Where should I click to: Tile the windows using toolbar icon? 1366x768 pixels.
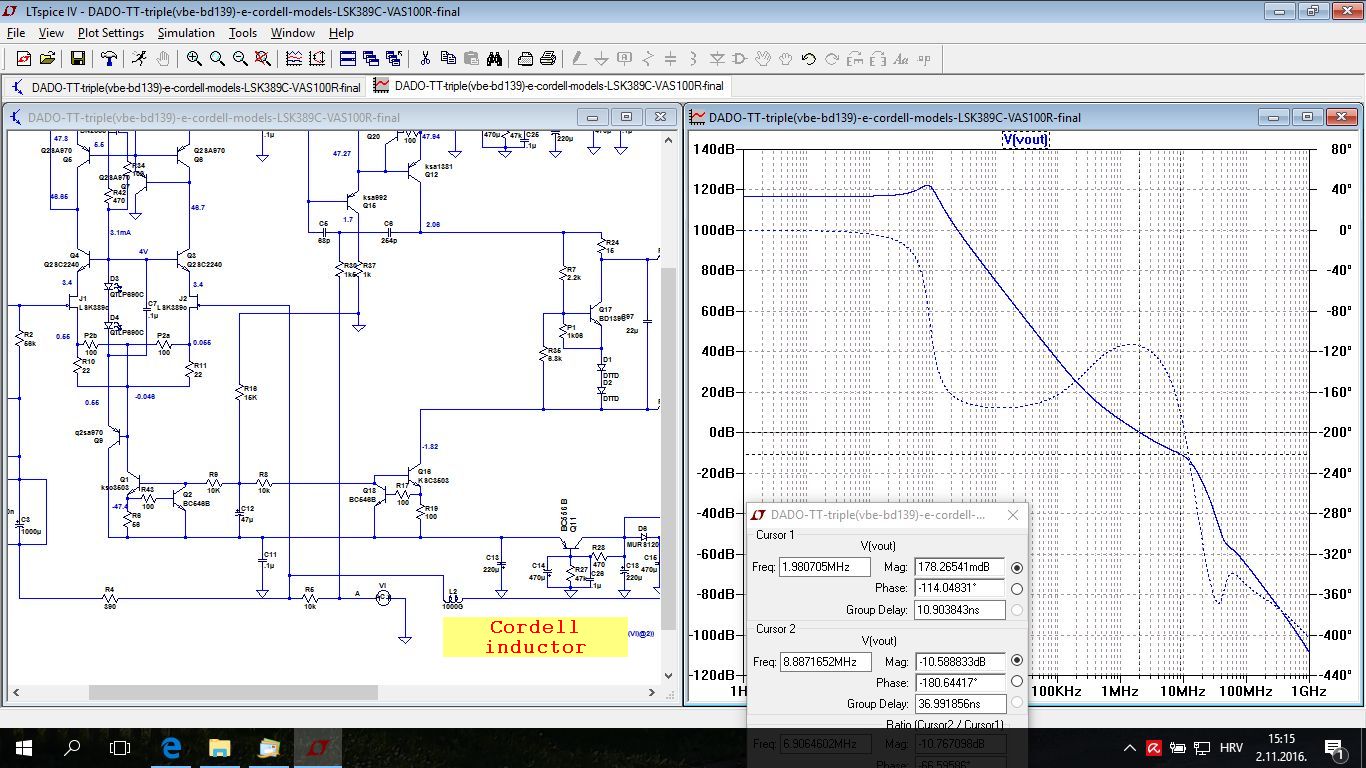348,59
